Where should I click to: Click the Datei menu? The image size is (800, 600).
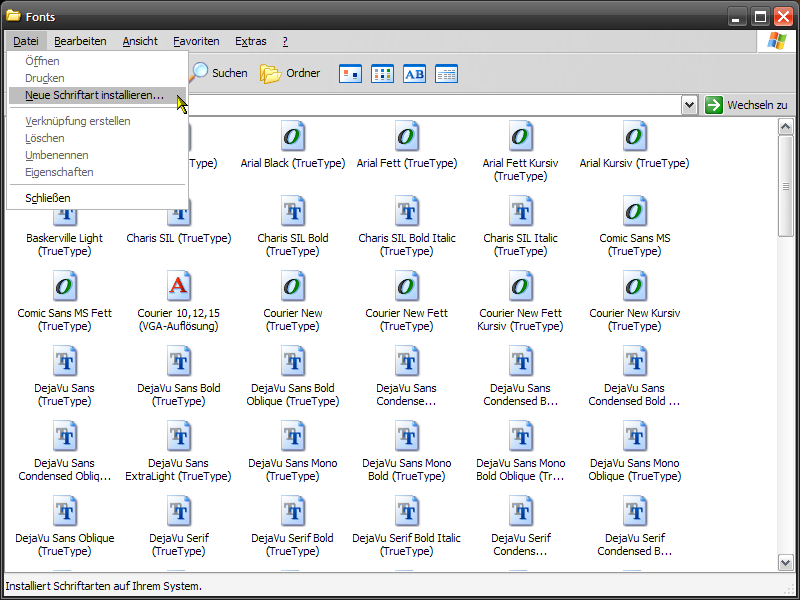[26, 41]
